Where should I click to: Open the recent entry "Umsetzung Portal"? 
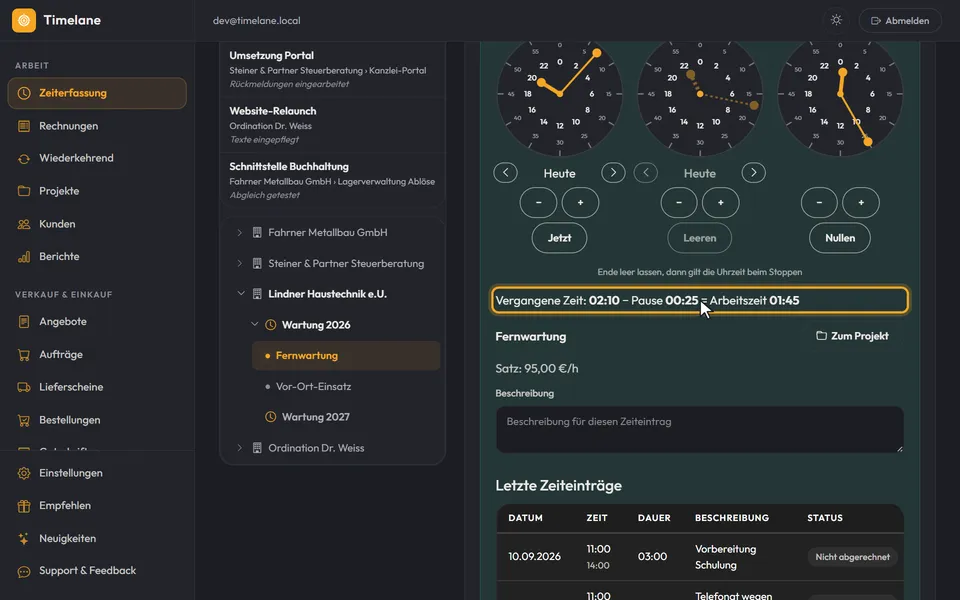[332, 69]
